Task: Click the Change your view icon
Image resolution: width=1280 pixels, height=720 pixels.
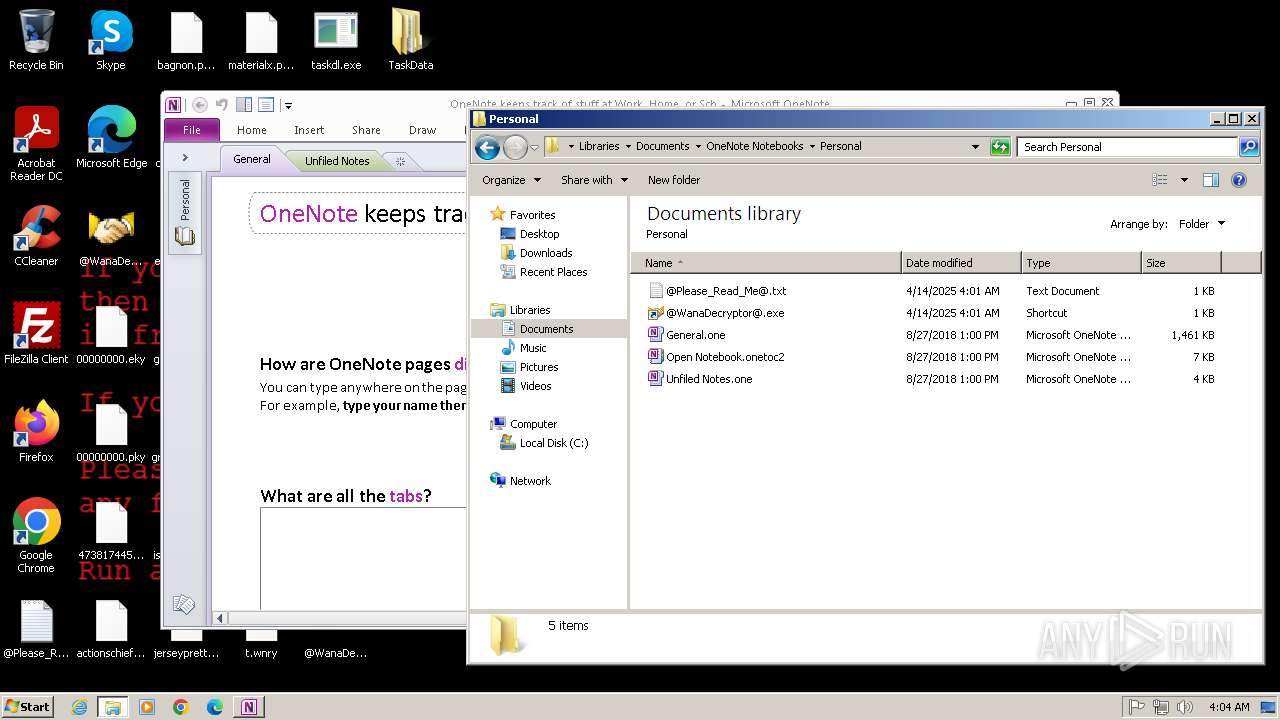Action: (1160, 180)
